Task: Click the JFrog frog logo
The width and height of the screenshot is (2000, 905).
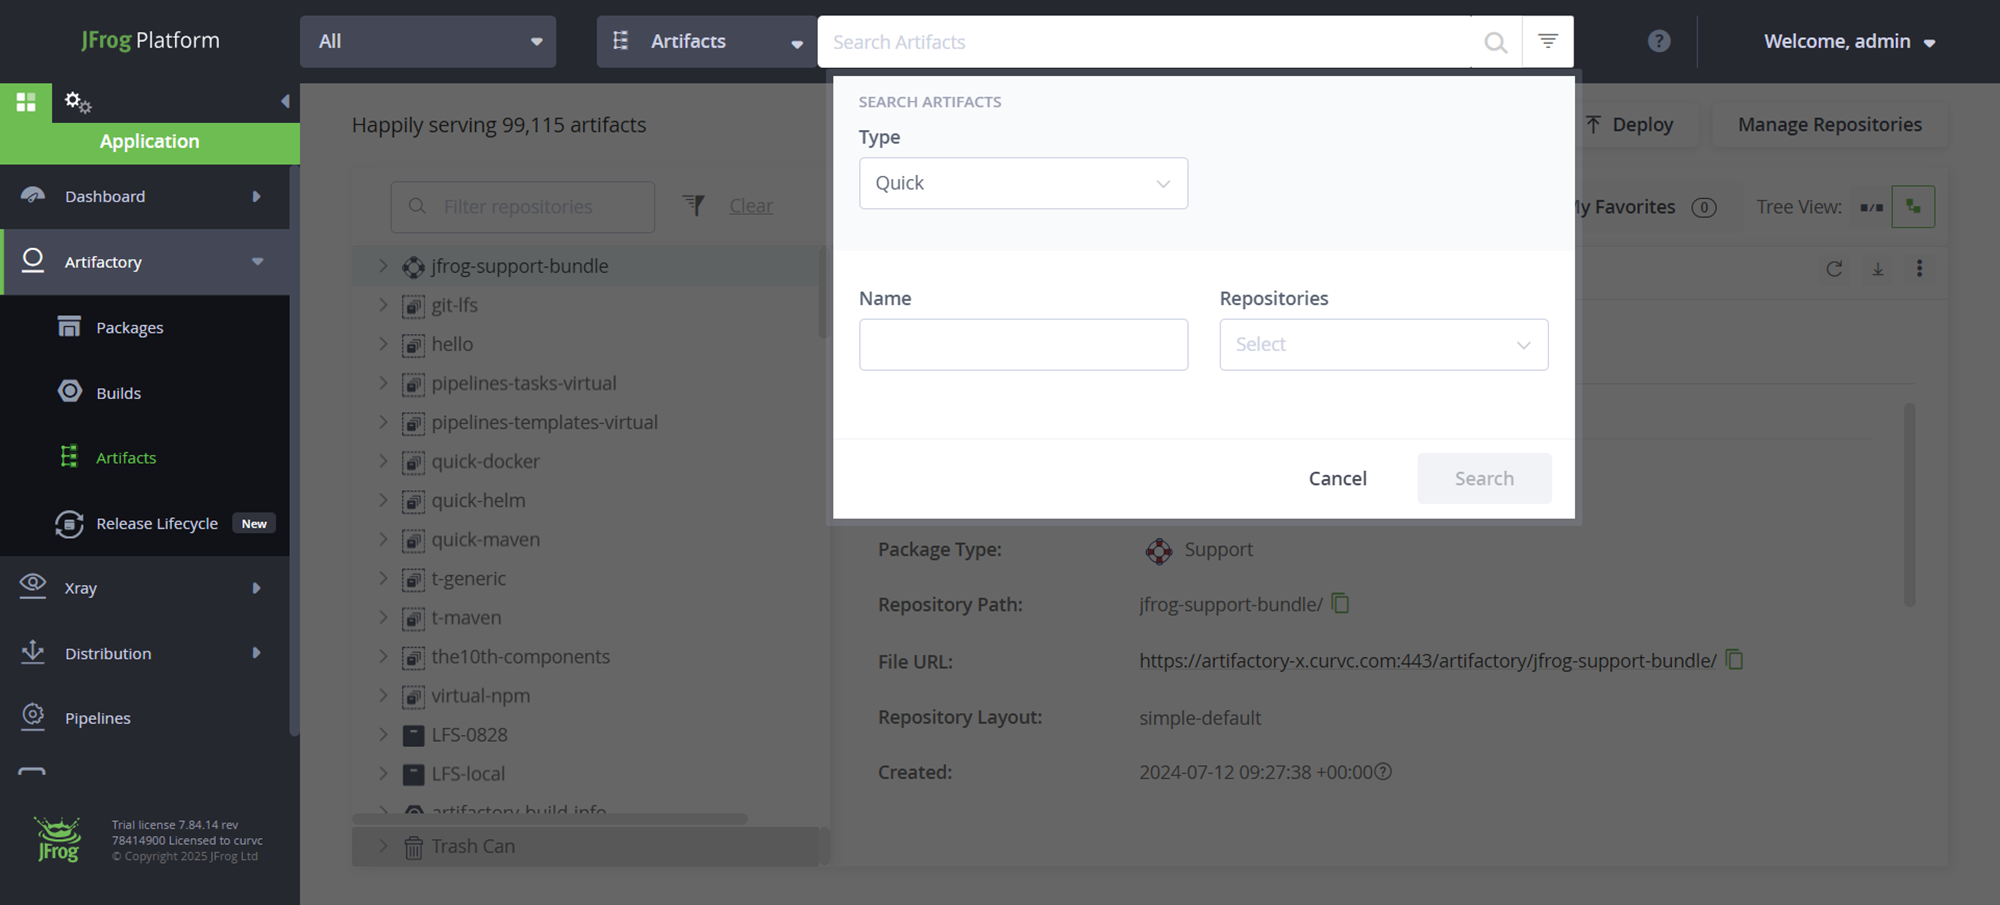Action: 58,839
